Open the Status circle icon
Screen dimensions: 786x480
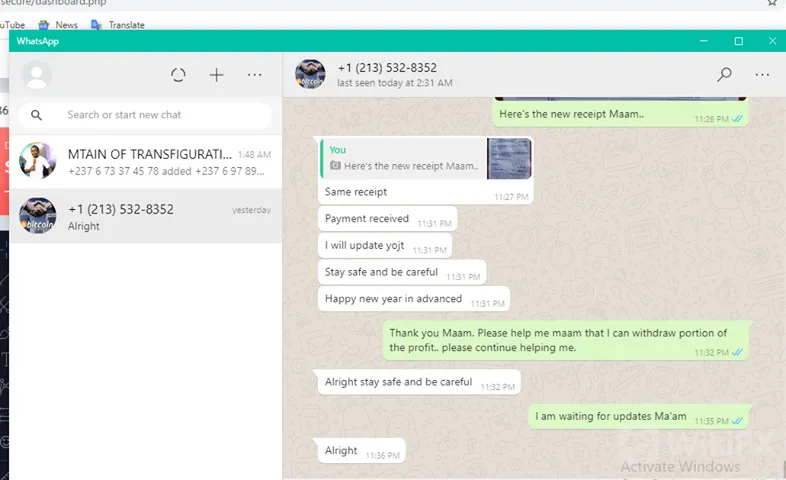(x=178, y=75)
